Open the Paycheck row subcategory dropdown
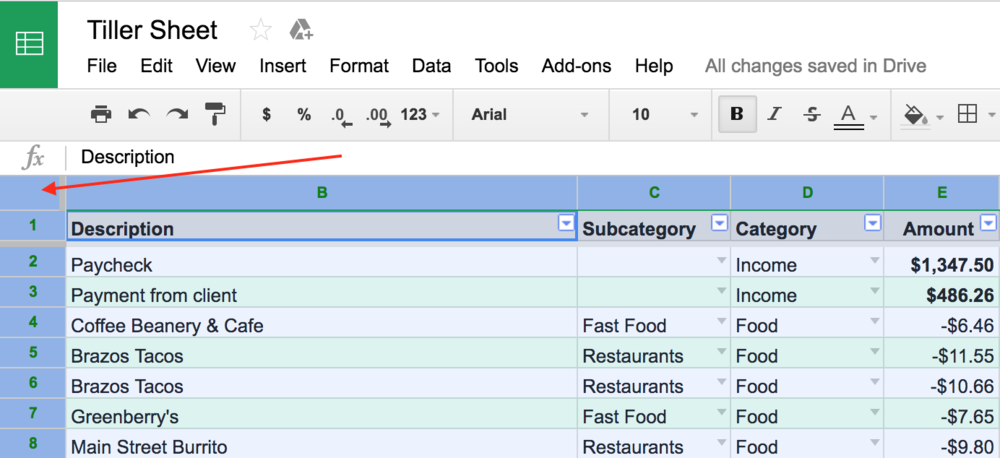Viewport: 1000px width, 458px height. pos(721,260)
